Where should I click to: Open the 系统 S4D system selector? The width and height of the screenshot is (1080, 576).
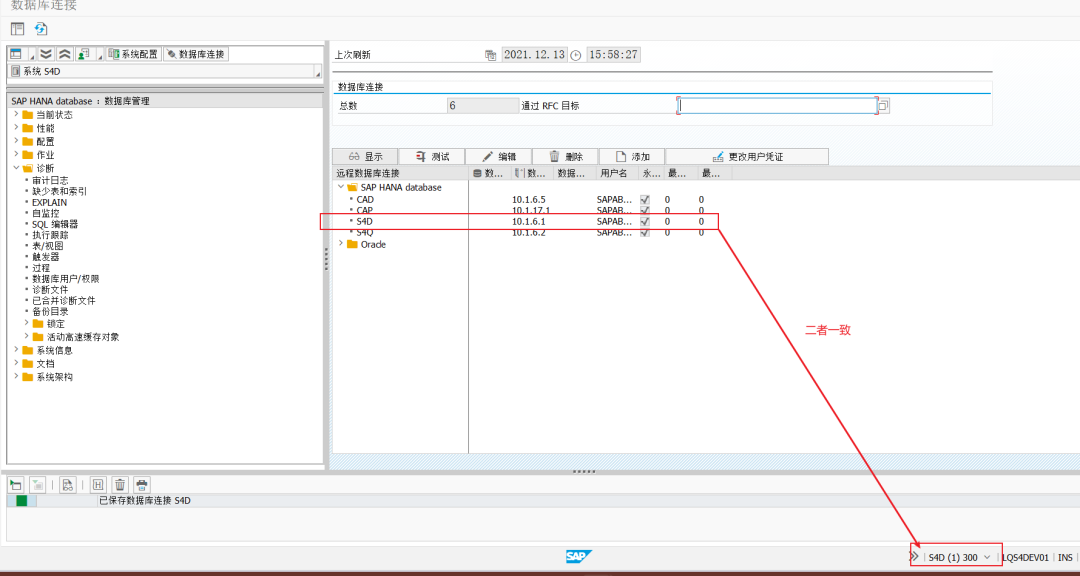(x=165, y=72)
